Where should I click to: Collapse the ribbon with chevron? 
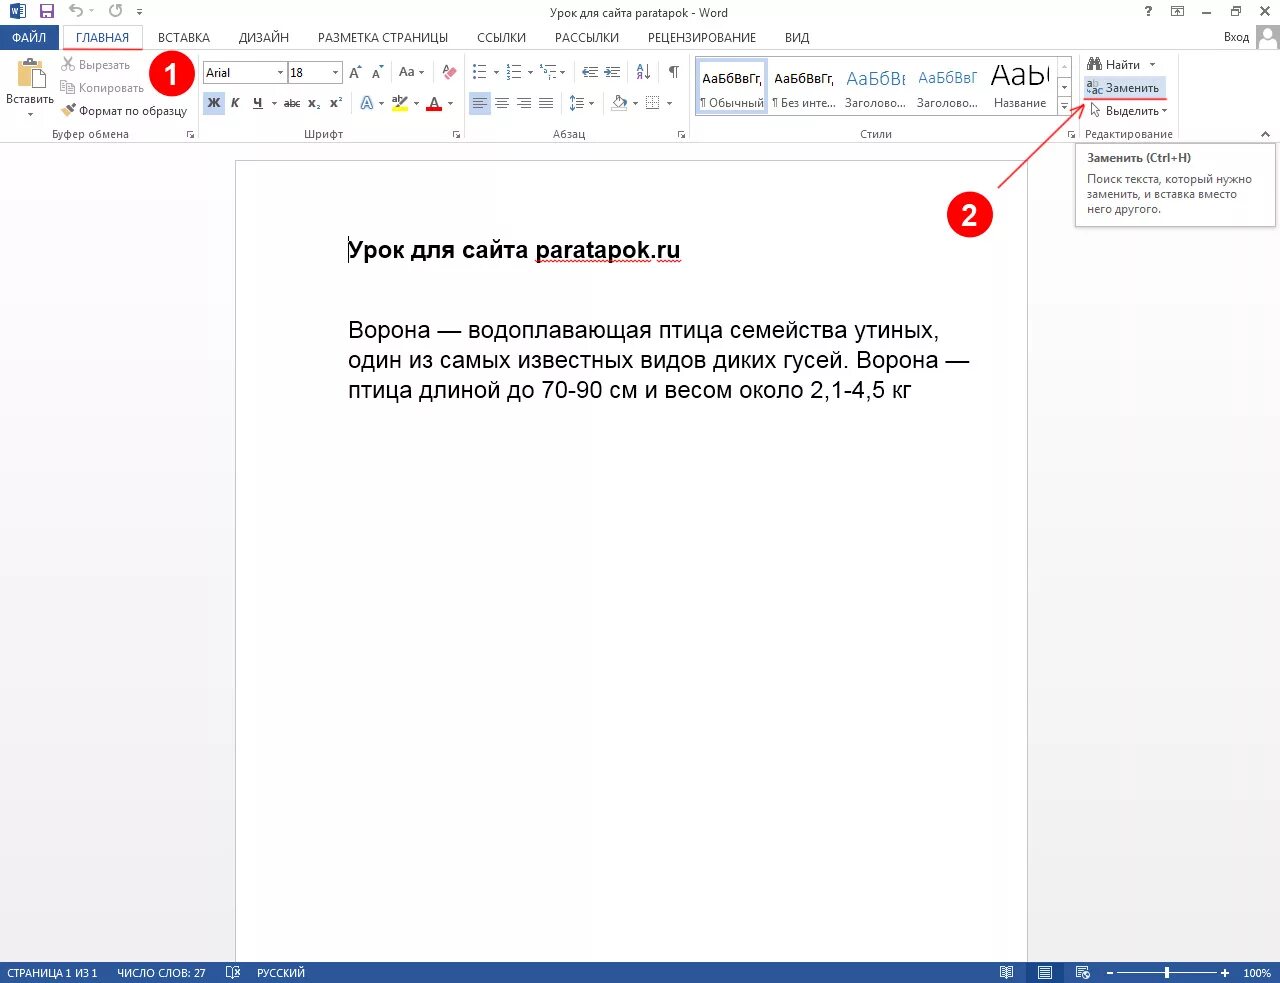tap(1265, 134)
